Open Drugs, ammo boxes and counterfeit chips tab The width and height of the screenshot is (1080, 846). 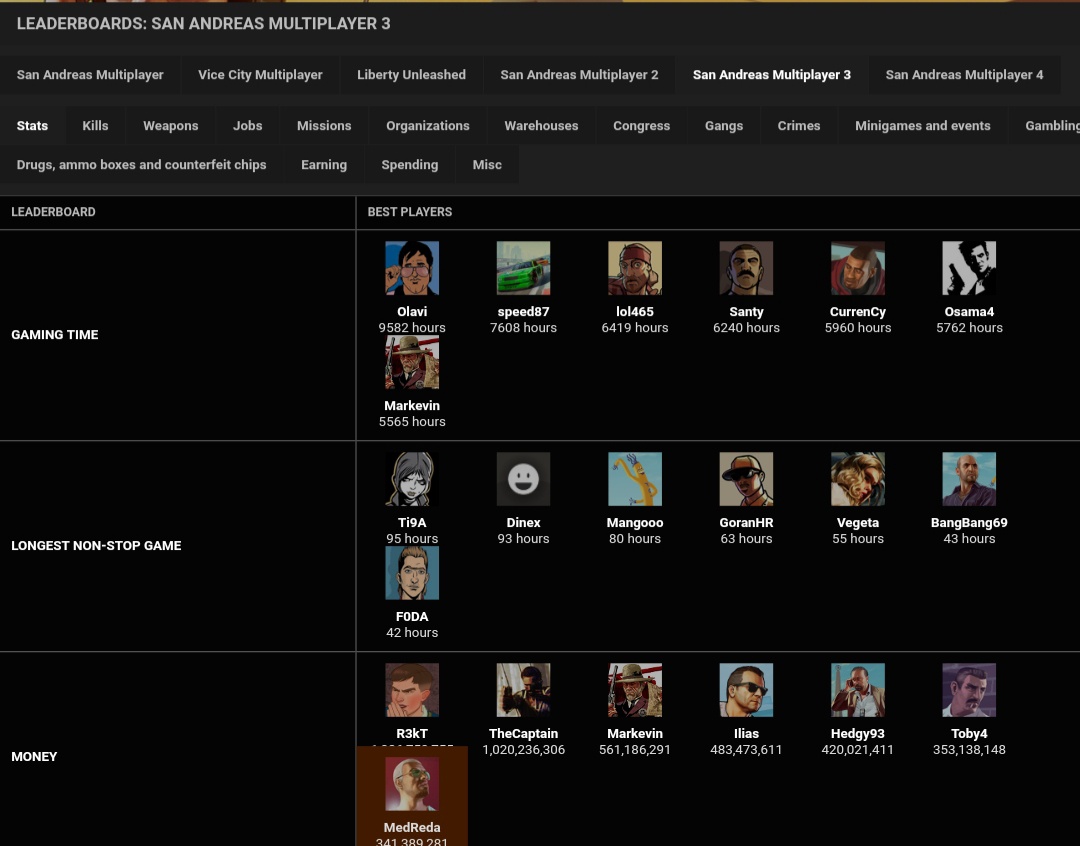(x=141, y=165)
